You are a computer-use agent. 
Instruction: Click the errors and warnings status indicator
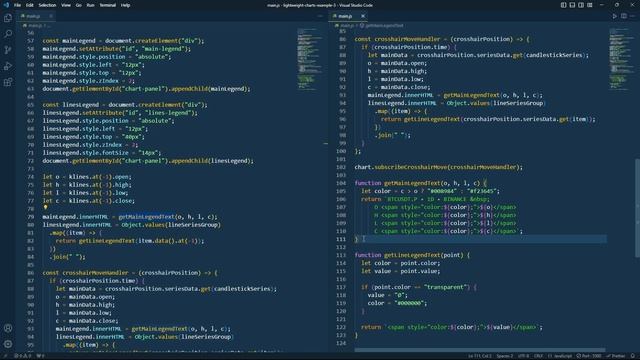click(23, 356)
